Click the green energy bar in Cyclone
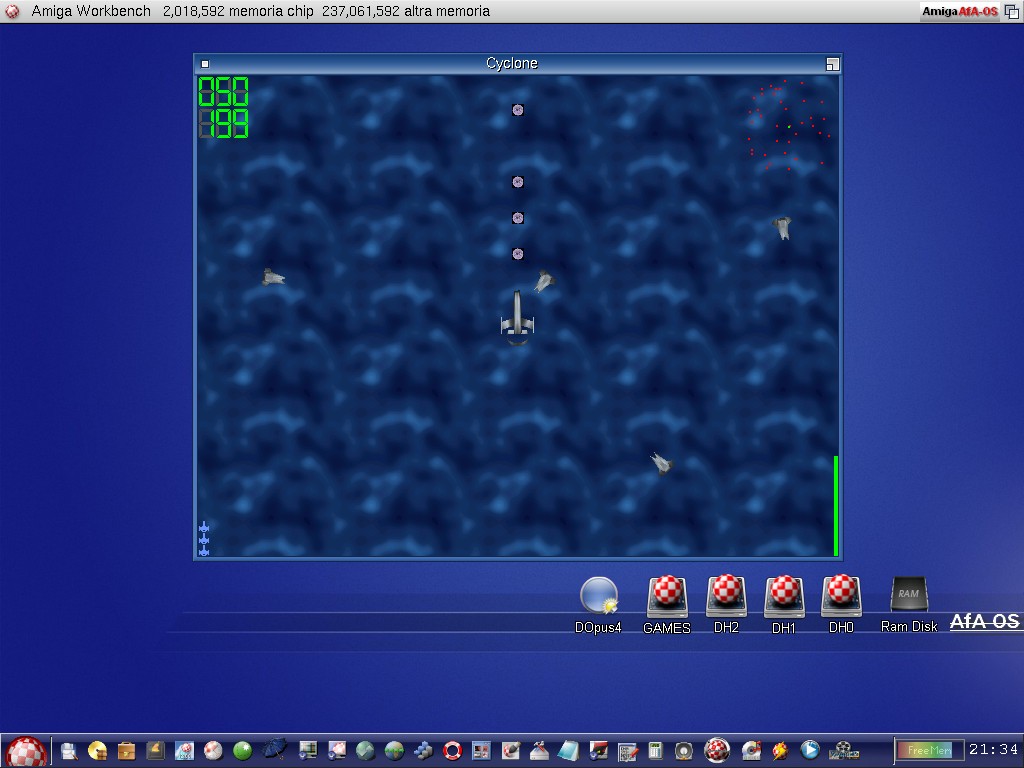 click(836, 505)
